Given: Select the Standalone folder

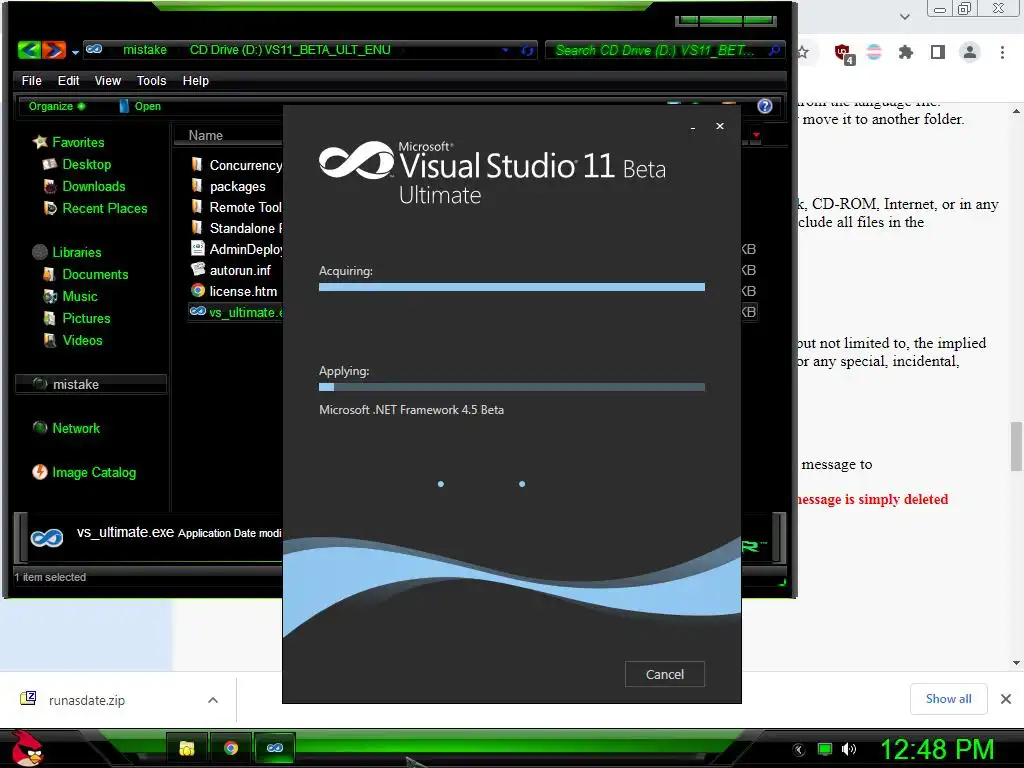Looking at the screenshot, I should click(x=236, y=228).
